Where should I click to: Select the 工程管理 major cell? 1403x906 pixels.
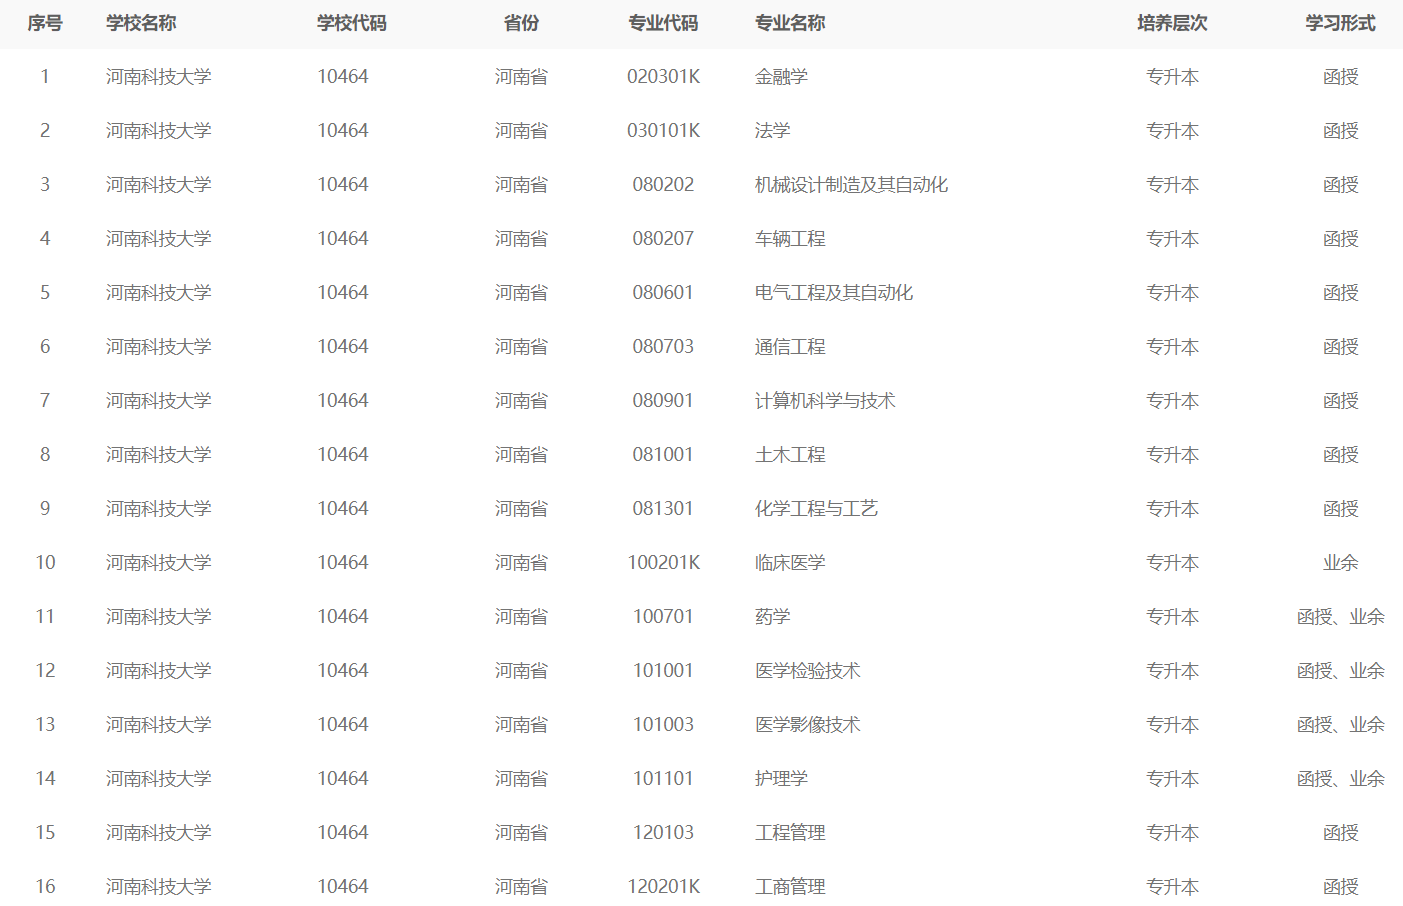click(x=790, y=833)
